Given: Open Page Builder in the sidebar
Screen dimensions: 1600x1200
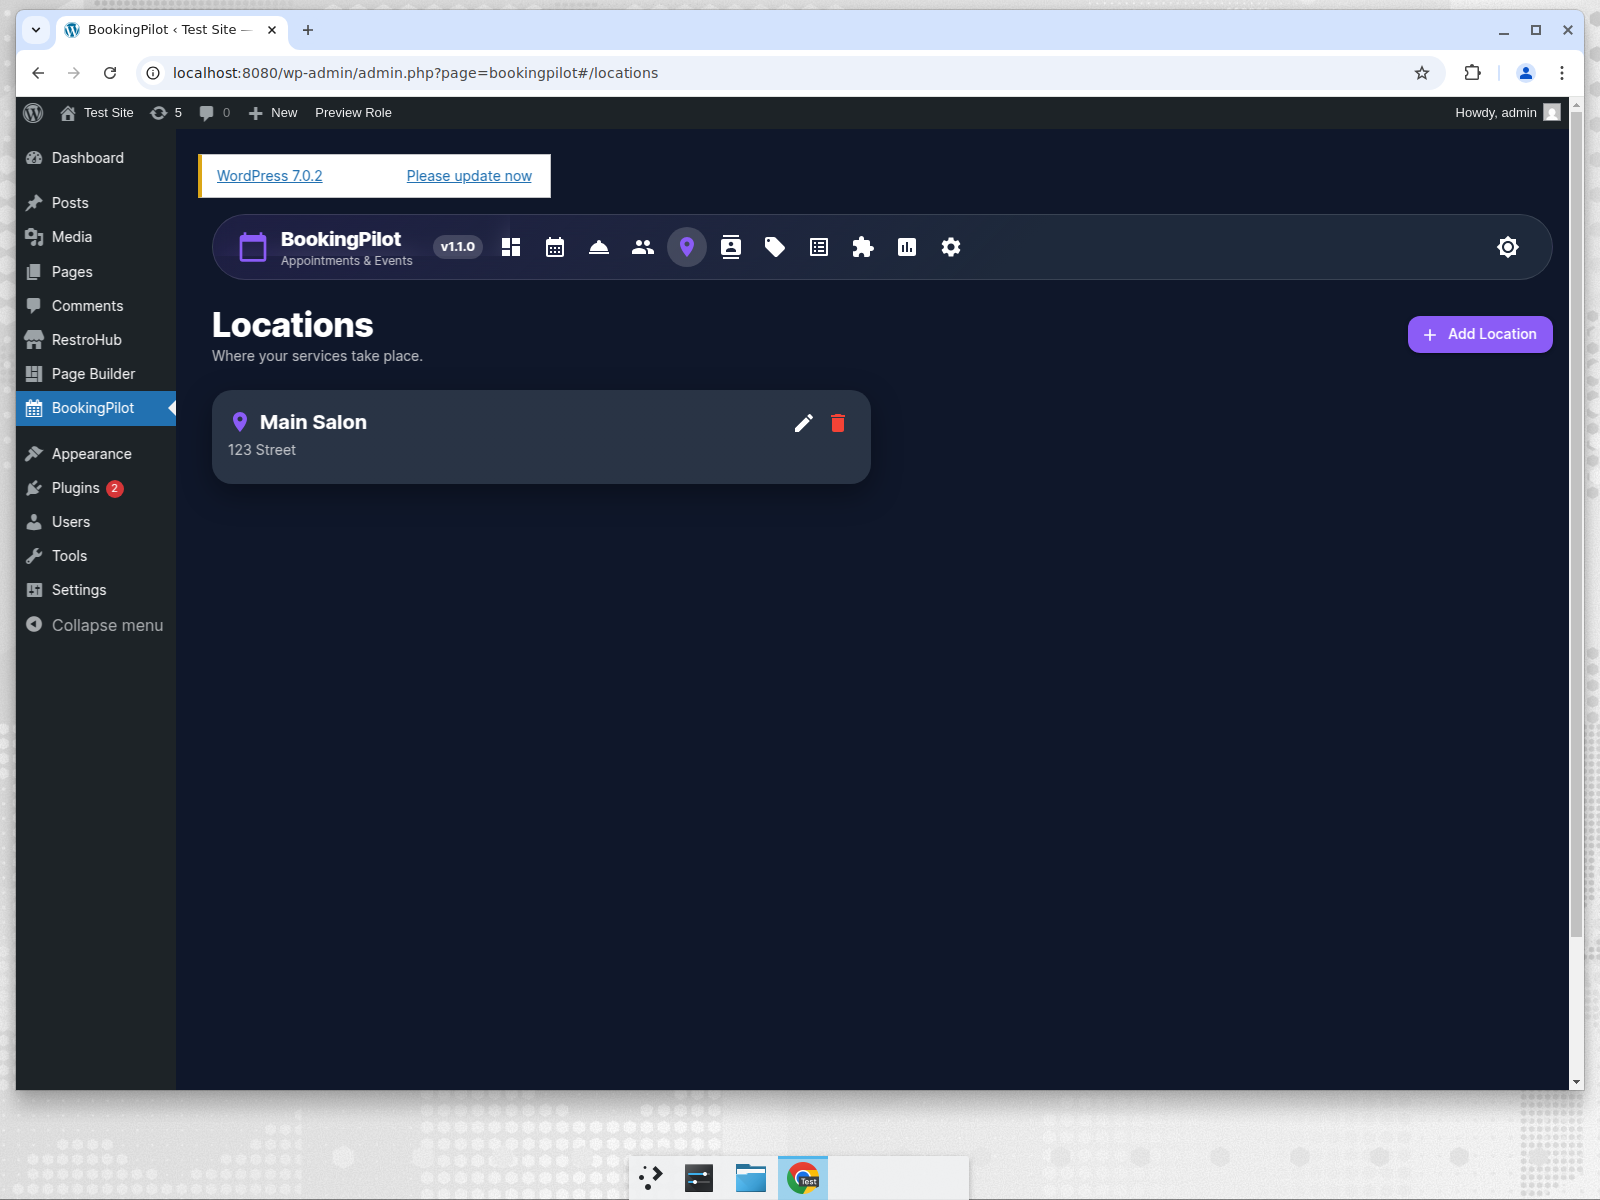Looking at the screenshot, I should 96,374.
